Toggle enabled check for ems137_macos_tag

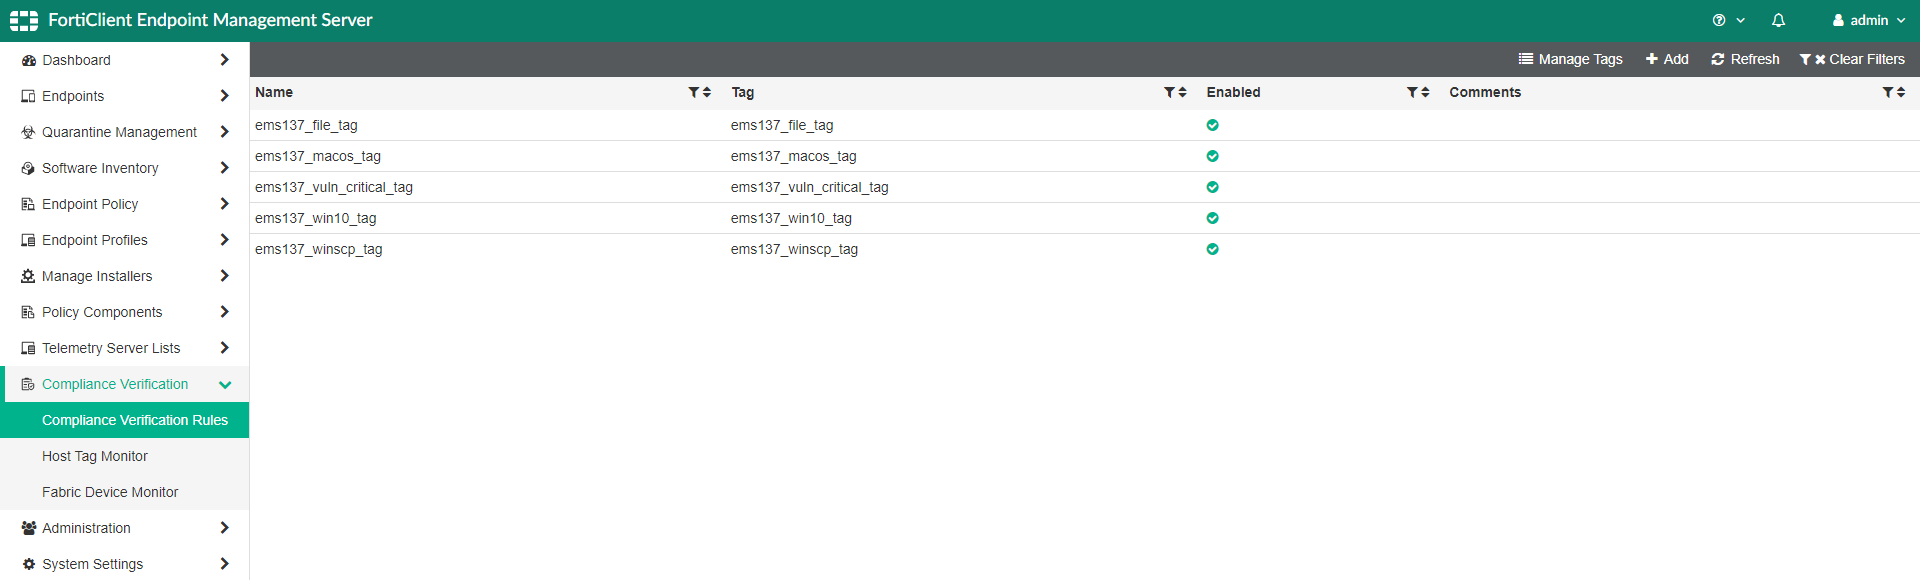click(1212, 156)
